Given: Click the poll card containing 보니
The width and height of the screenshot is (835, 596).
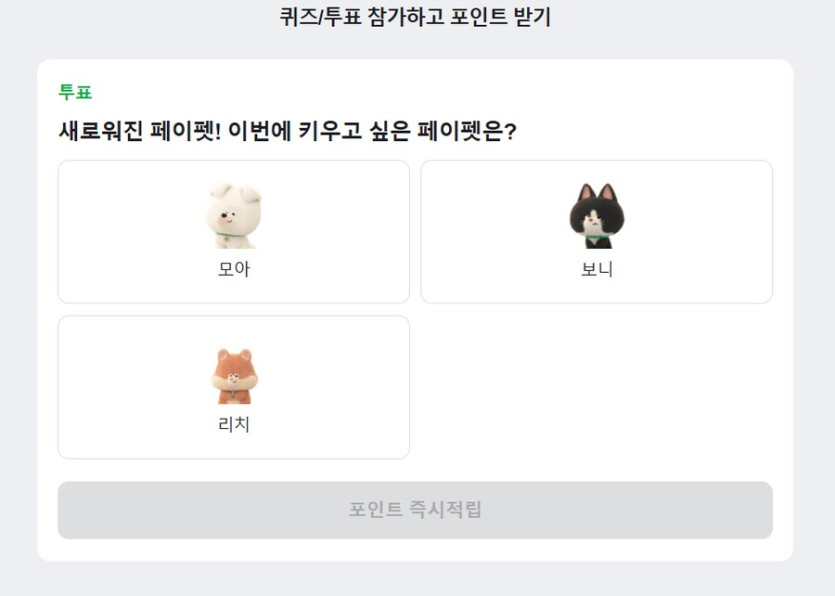Looking at the screenshot, I should (x=597, y=230).
